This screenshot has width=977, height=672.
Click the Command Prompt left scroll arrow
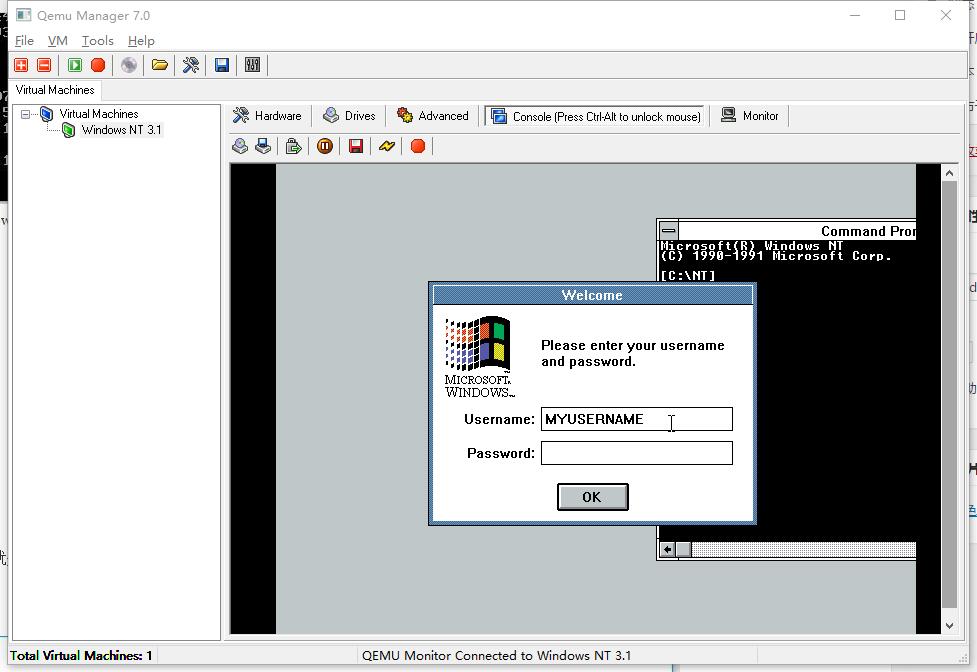point(667,549)
